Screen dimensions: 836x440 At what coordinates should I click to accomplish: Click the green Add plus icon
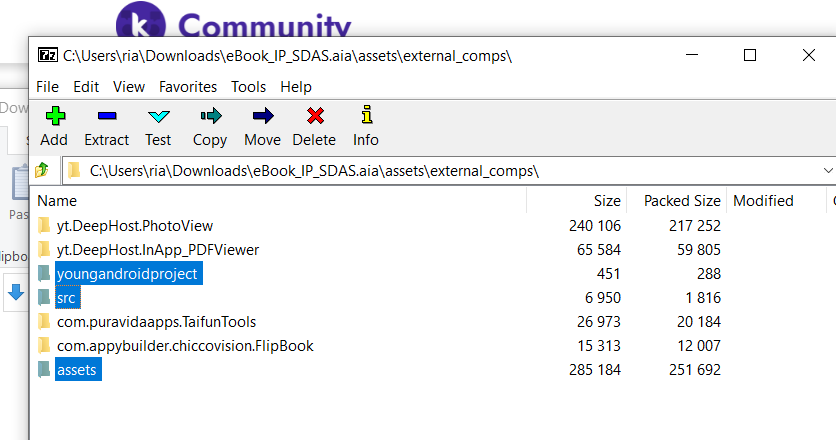(55, 116)
